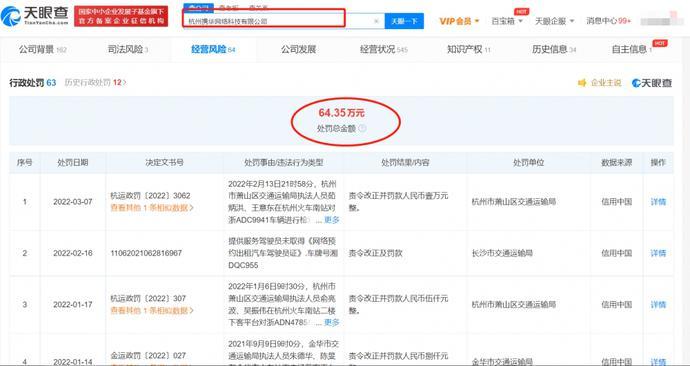
Task: Click the 处罚日期 column header
Action: click(x=73, y=163)
